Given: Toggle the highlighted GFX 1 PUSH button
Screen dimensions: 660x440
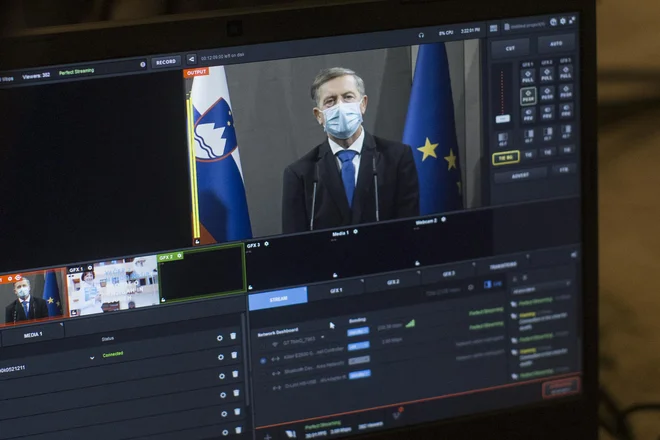Looking at the screenshot, I should click(x=528, y=96).
